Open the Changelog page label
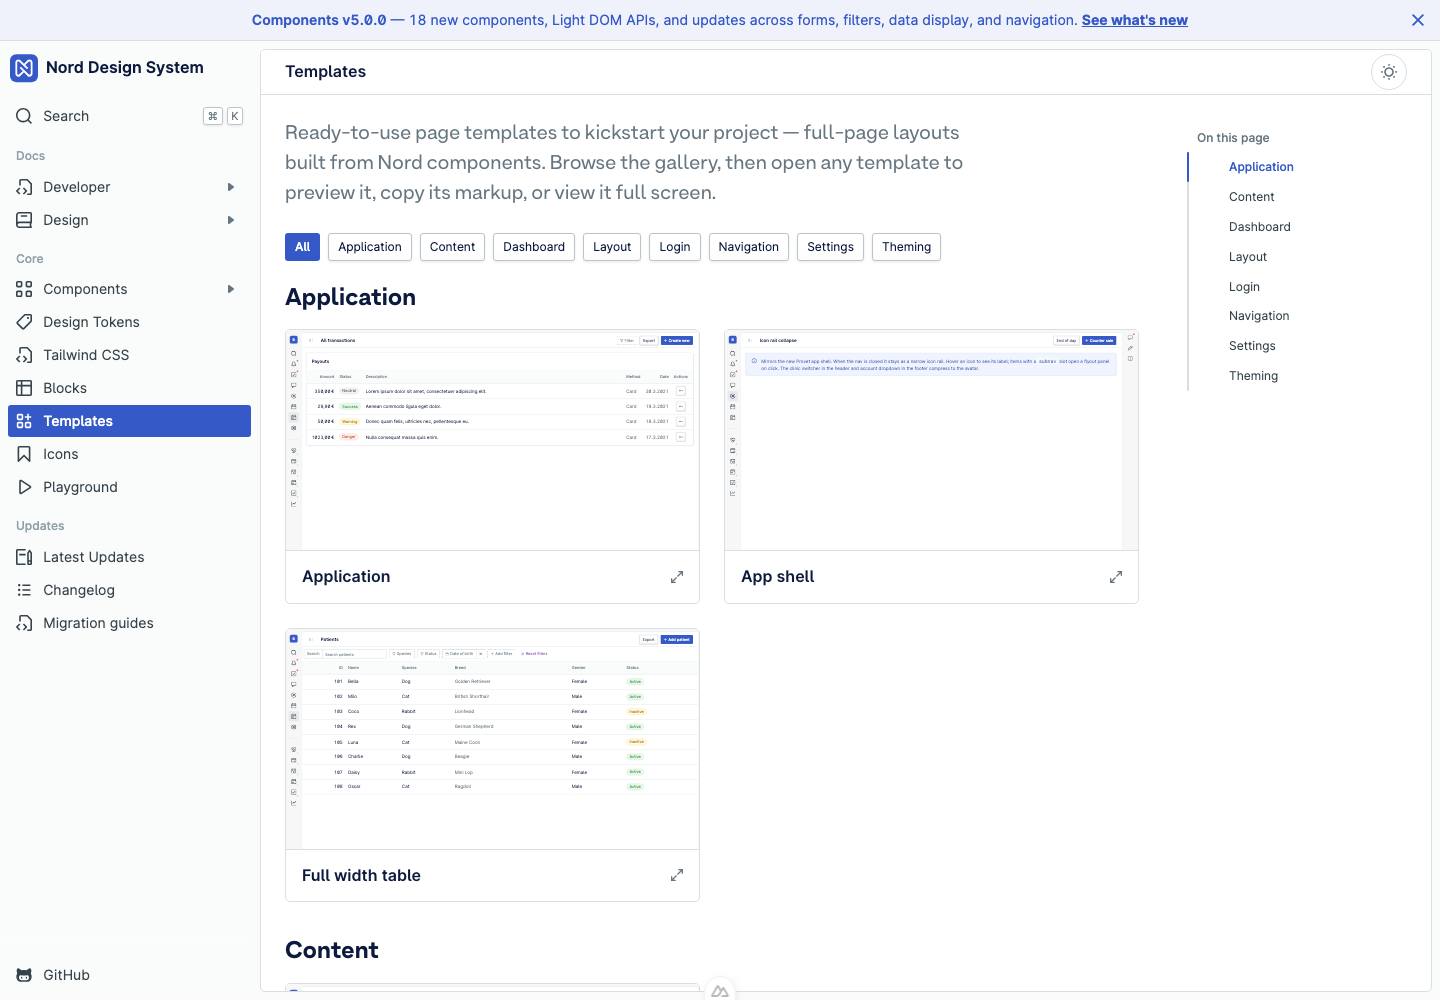This screenshot has width=1440, height=1000. click(x=79, y=590)
